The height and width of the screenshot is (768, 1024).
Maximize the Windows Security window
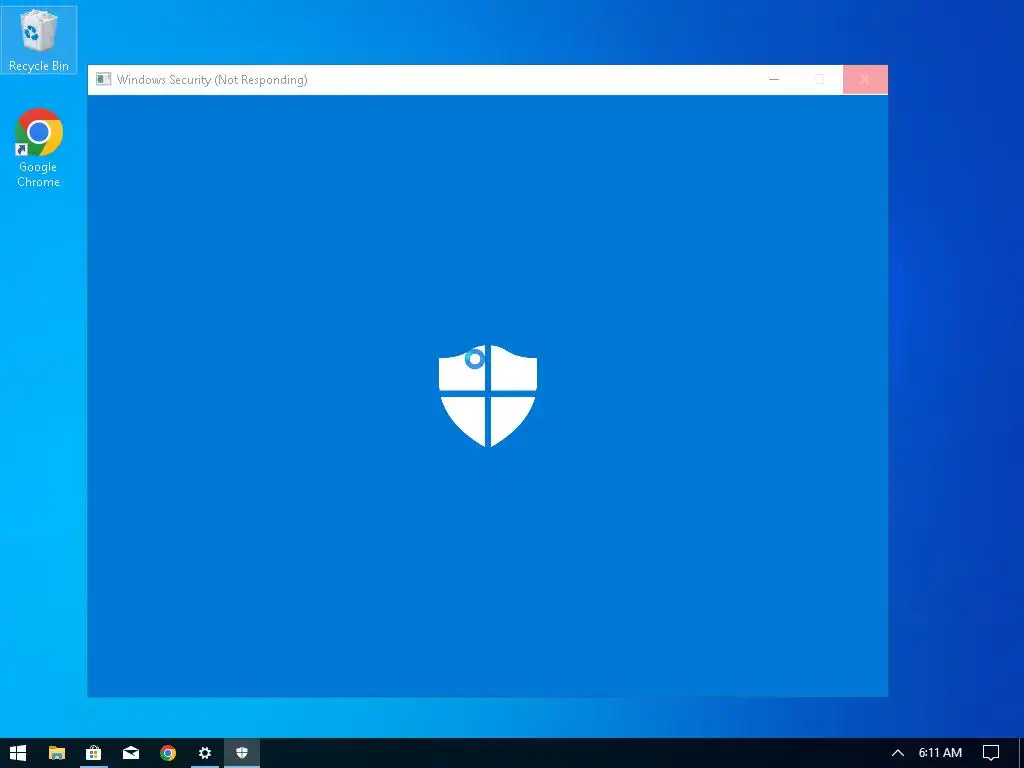coord(819,80)
